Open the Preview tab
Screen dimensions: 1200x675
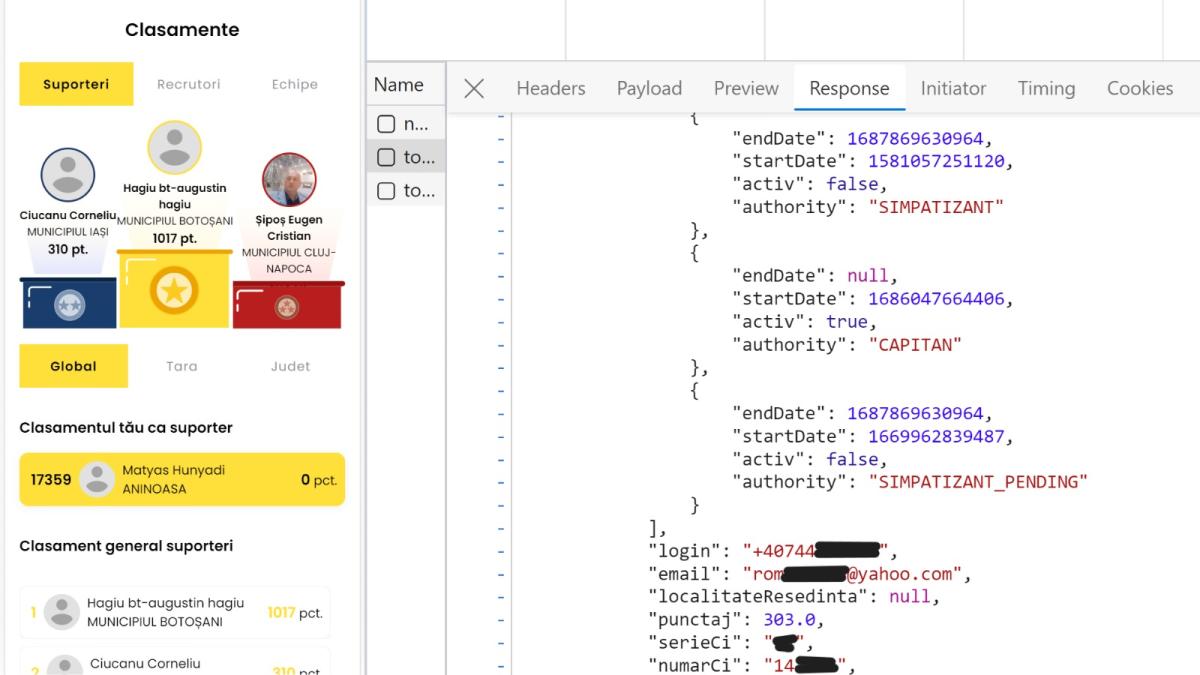(x=746, y=89)
